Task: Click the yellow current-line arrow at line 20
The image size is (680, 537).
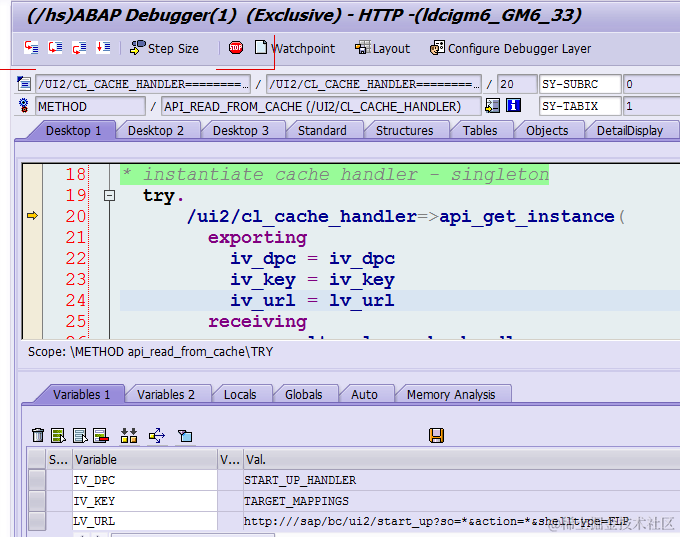Action: click(x=32, y=216)
